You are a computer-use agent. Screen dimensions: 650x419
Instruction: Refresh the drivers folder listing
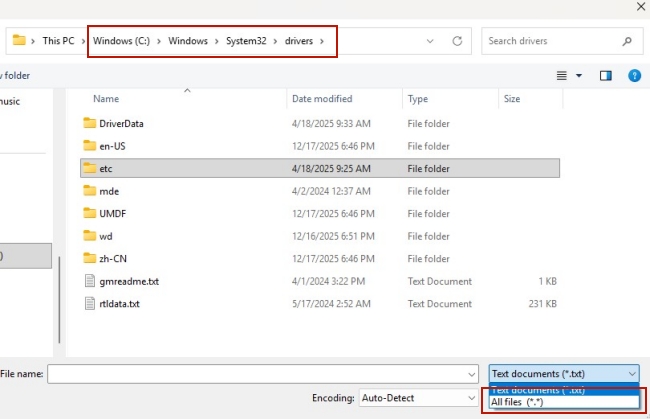tap(457, 41)
